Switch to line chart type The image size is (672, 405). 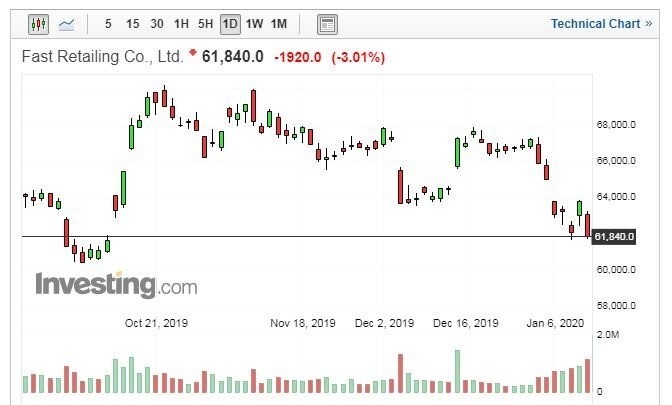pyautogui.click(x=66, y=24)
